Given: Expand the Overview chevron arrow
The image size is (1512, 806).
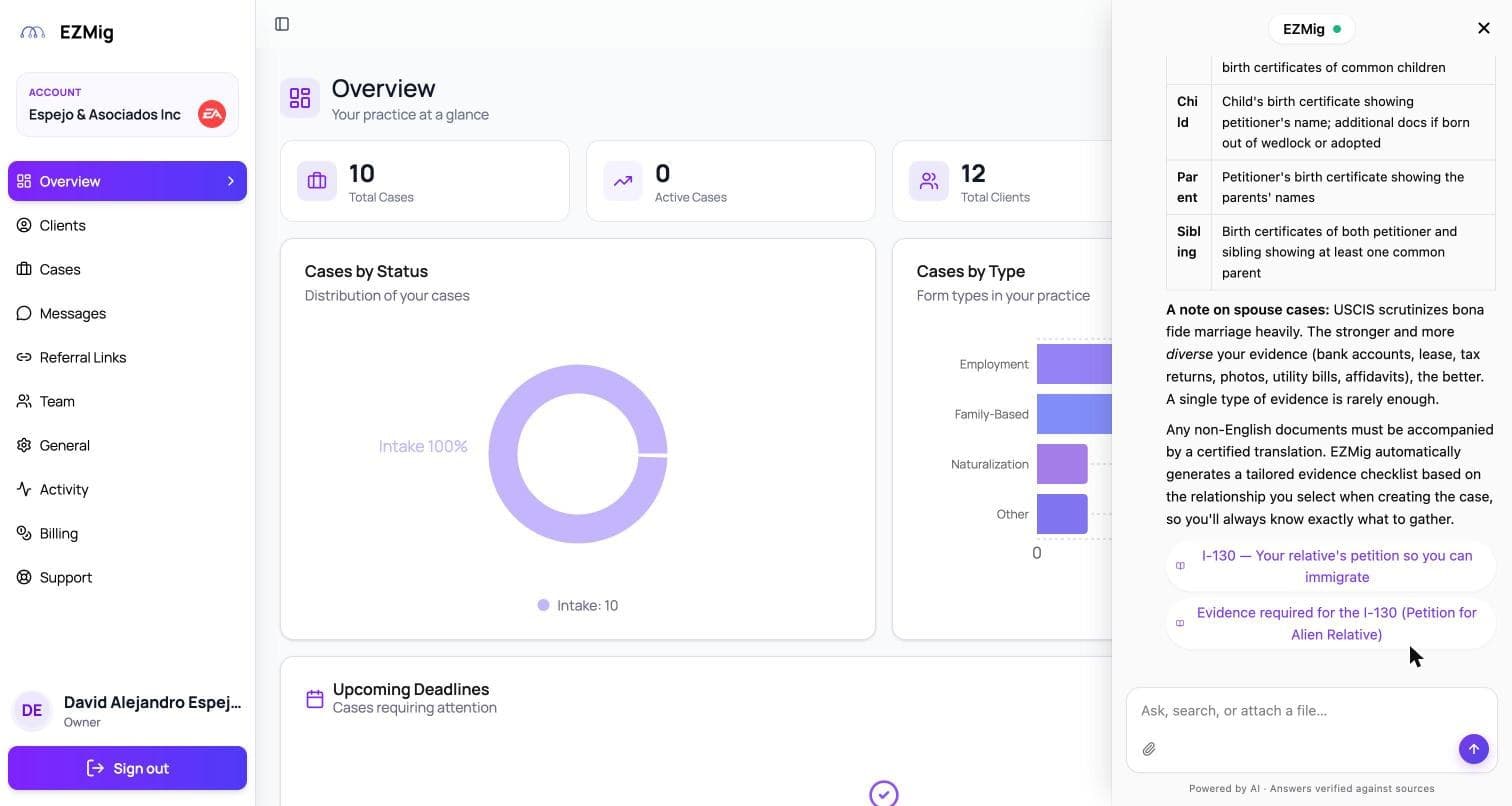Looking at the screenshot, I should pyautogui.click(x=231, y=181).
